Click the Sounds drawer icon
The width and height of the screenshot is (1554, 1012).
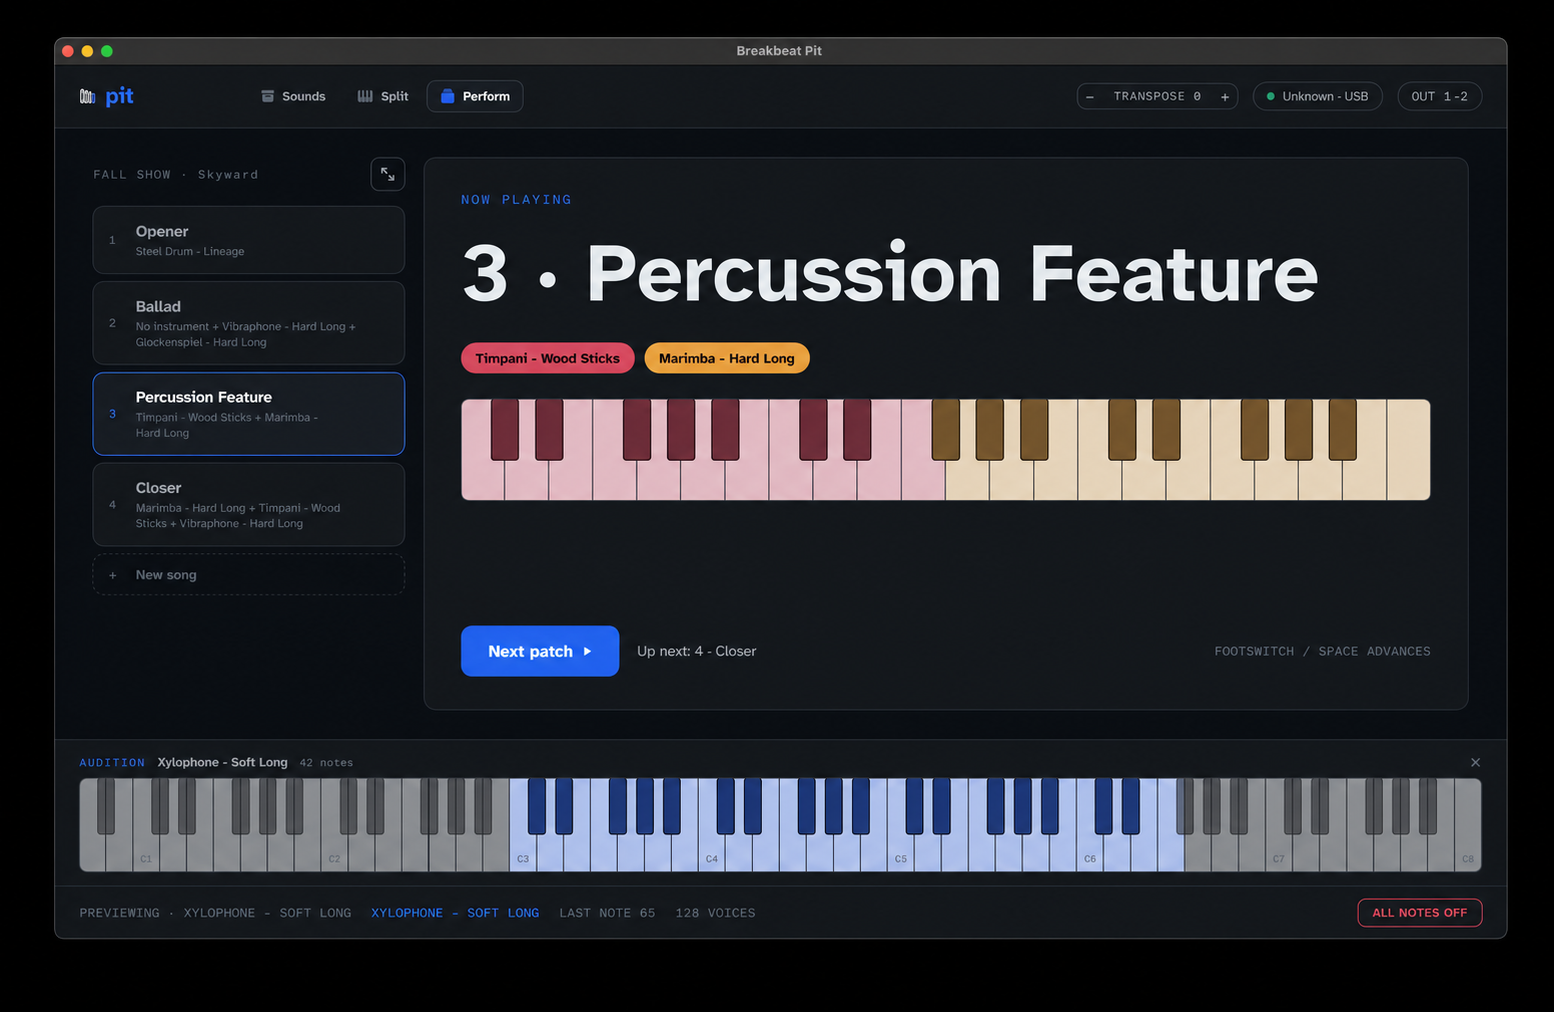click(267, 96)
